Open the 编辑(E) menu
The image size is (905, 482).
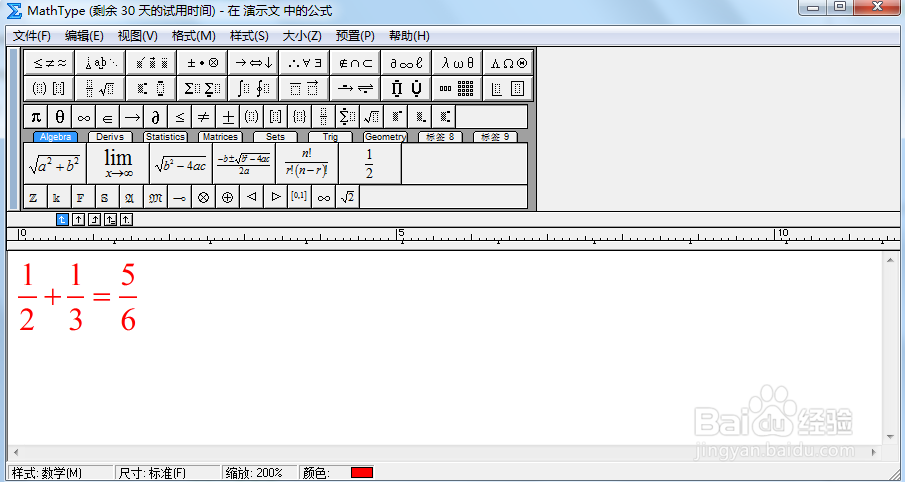pyautogui.click(x=84, y=36)
